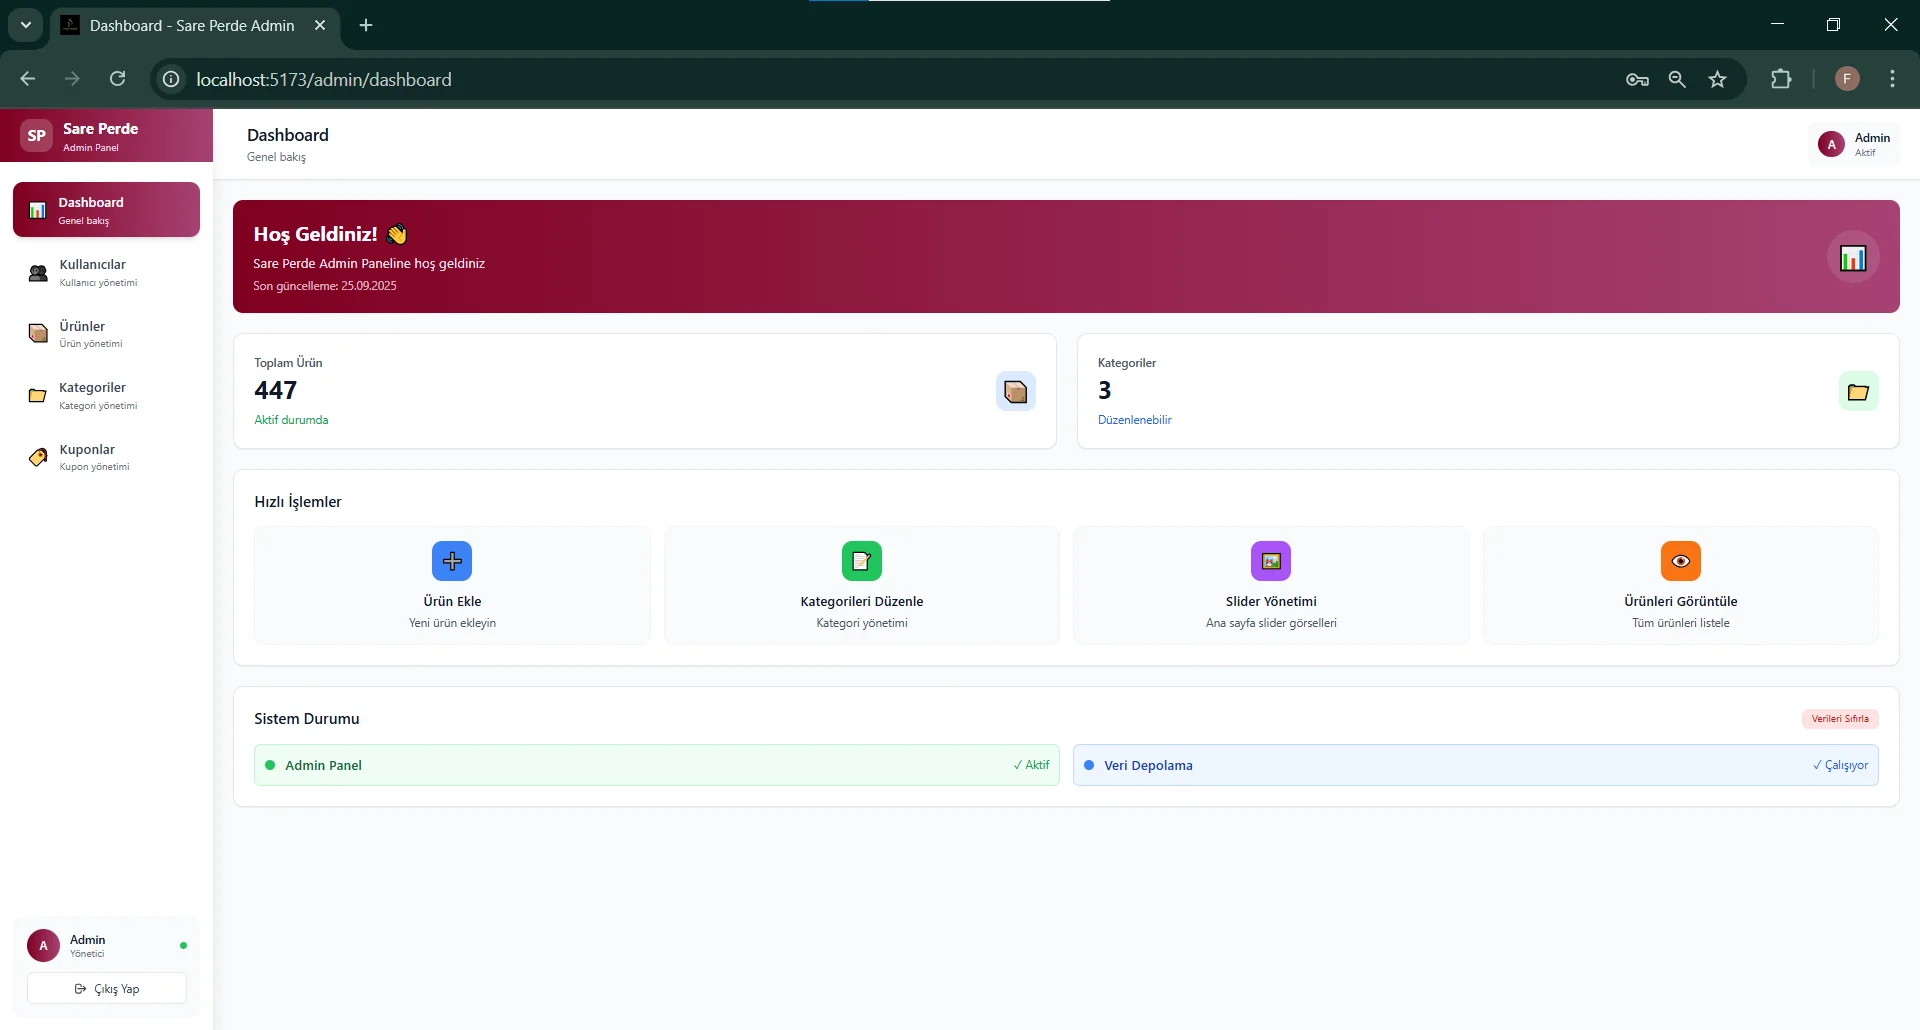
Task: Click the Admin avatar in top header
Action: pyautogui.click(x=1831, y=145)
